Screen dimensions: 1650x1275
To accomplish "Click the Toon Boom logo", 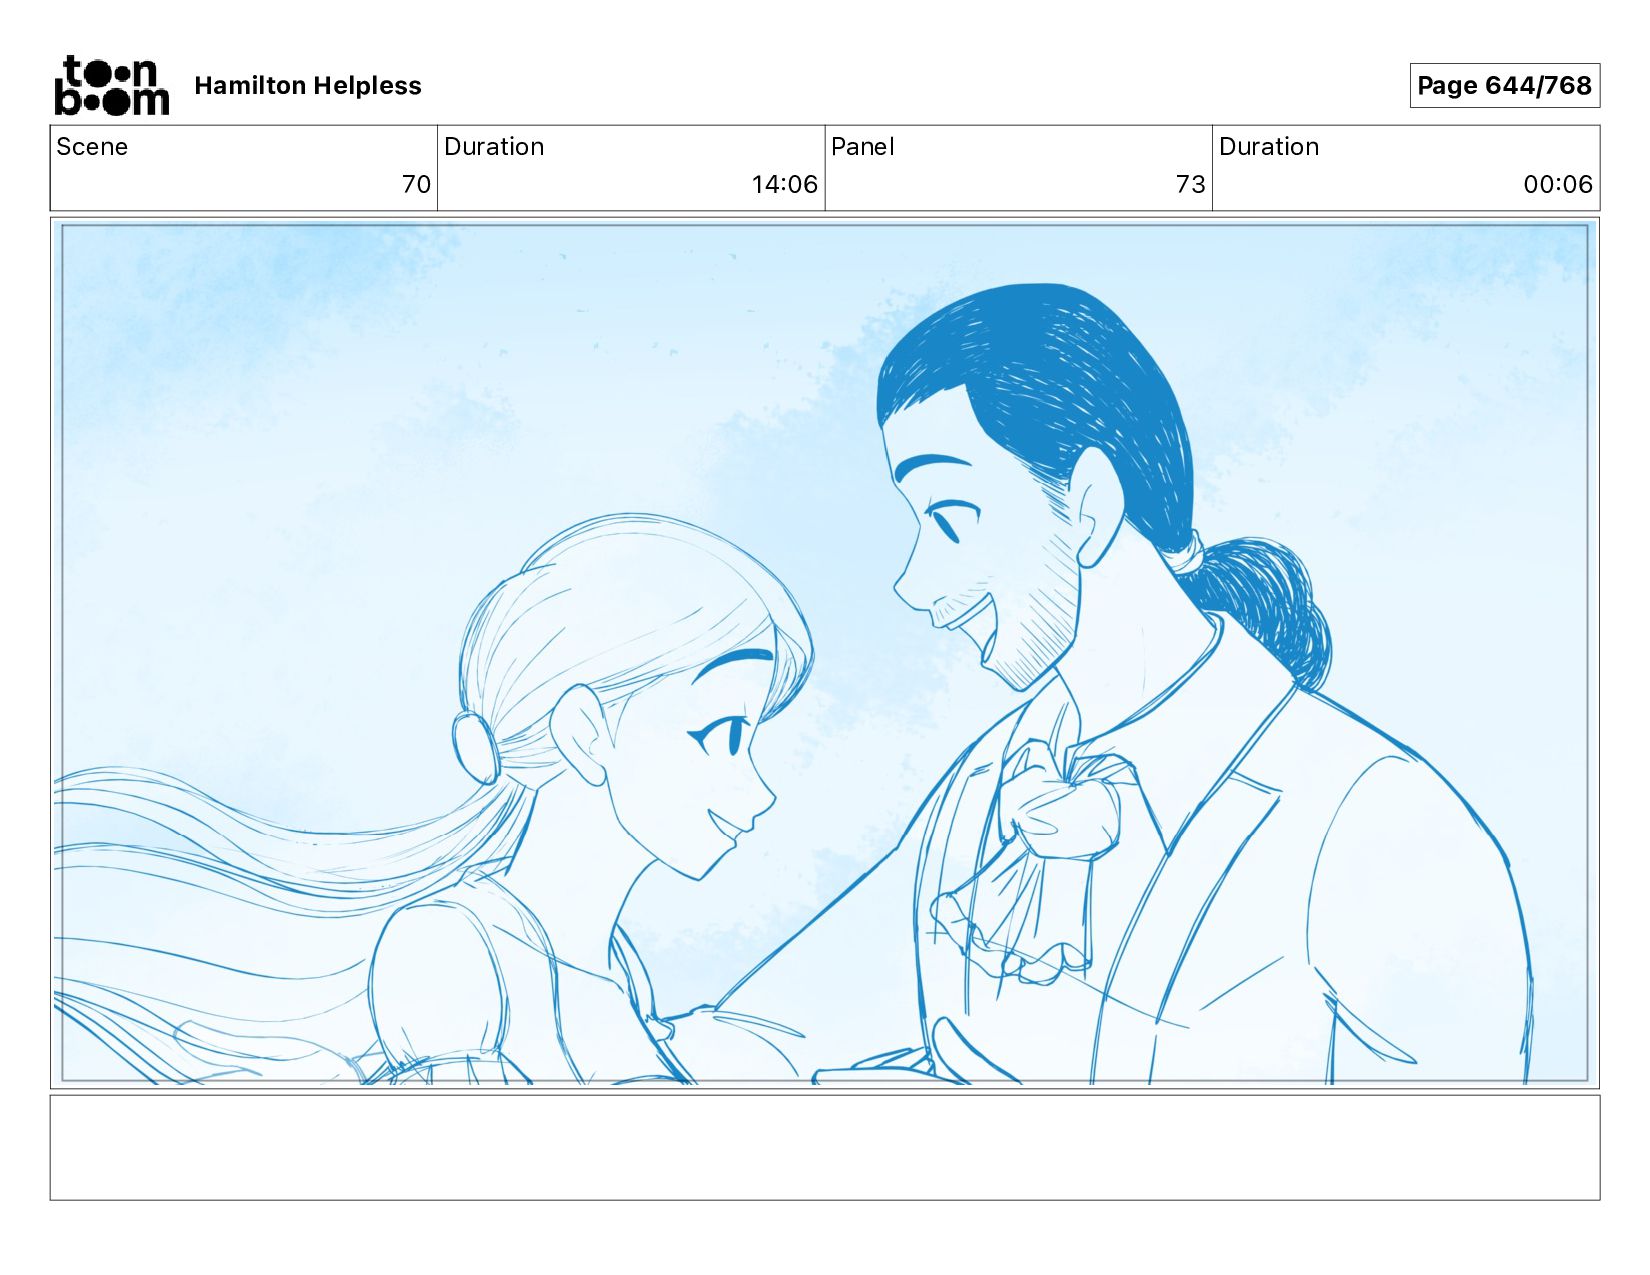I will coord(111,85).
